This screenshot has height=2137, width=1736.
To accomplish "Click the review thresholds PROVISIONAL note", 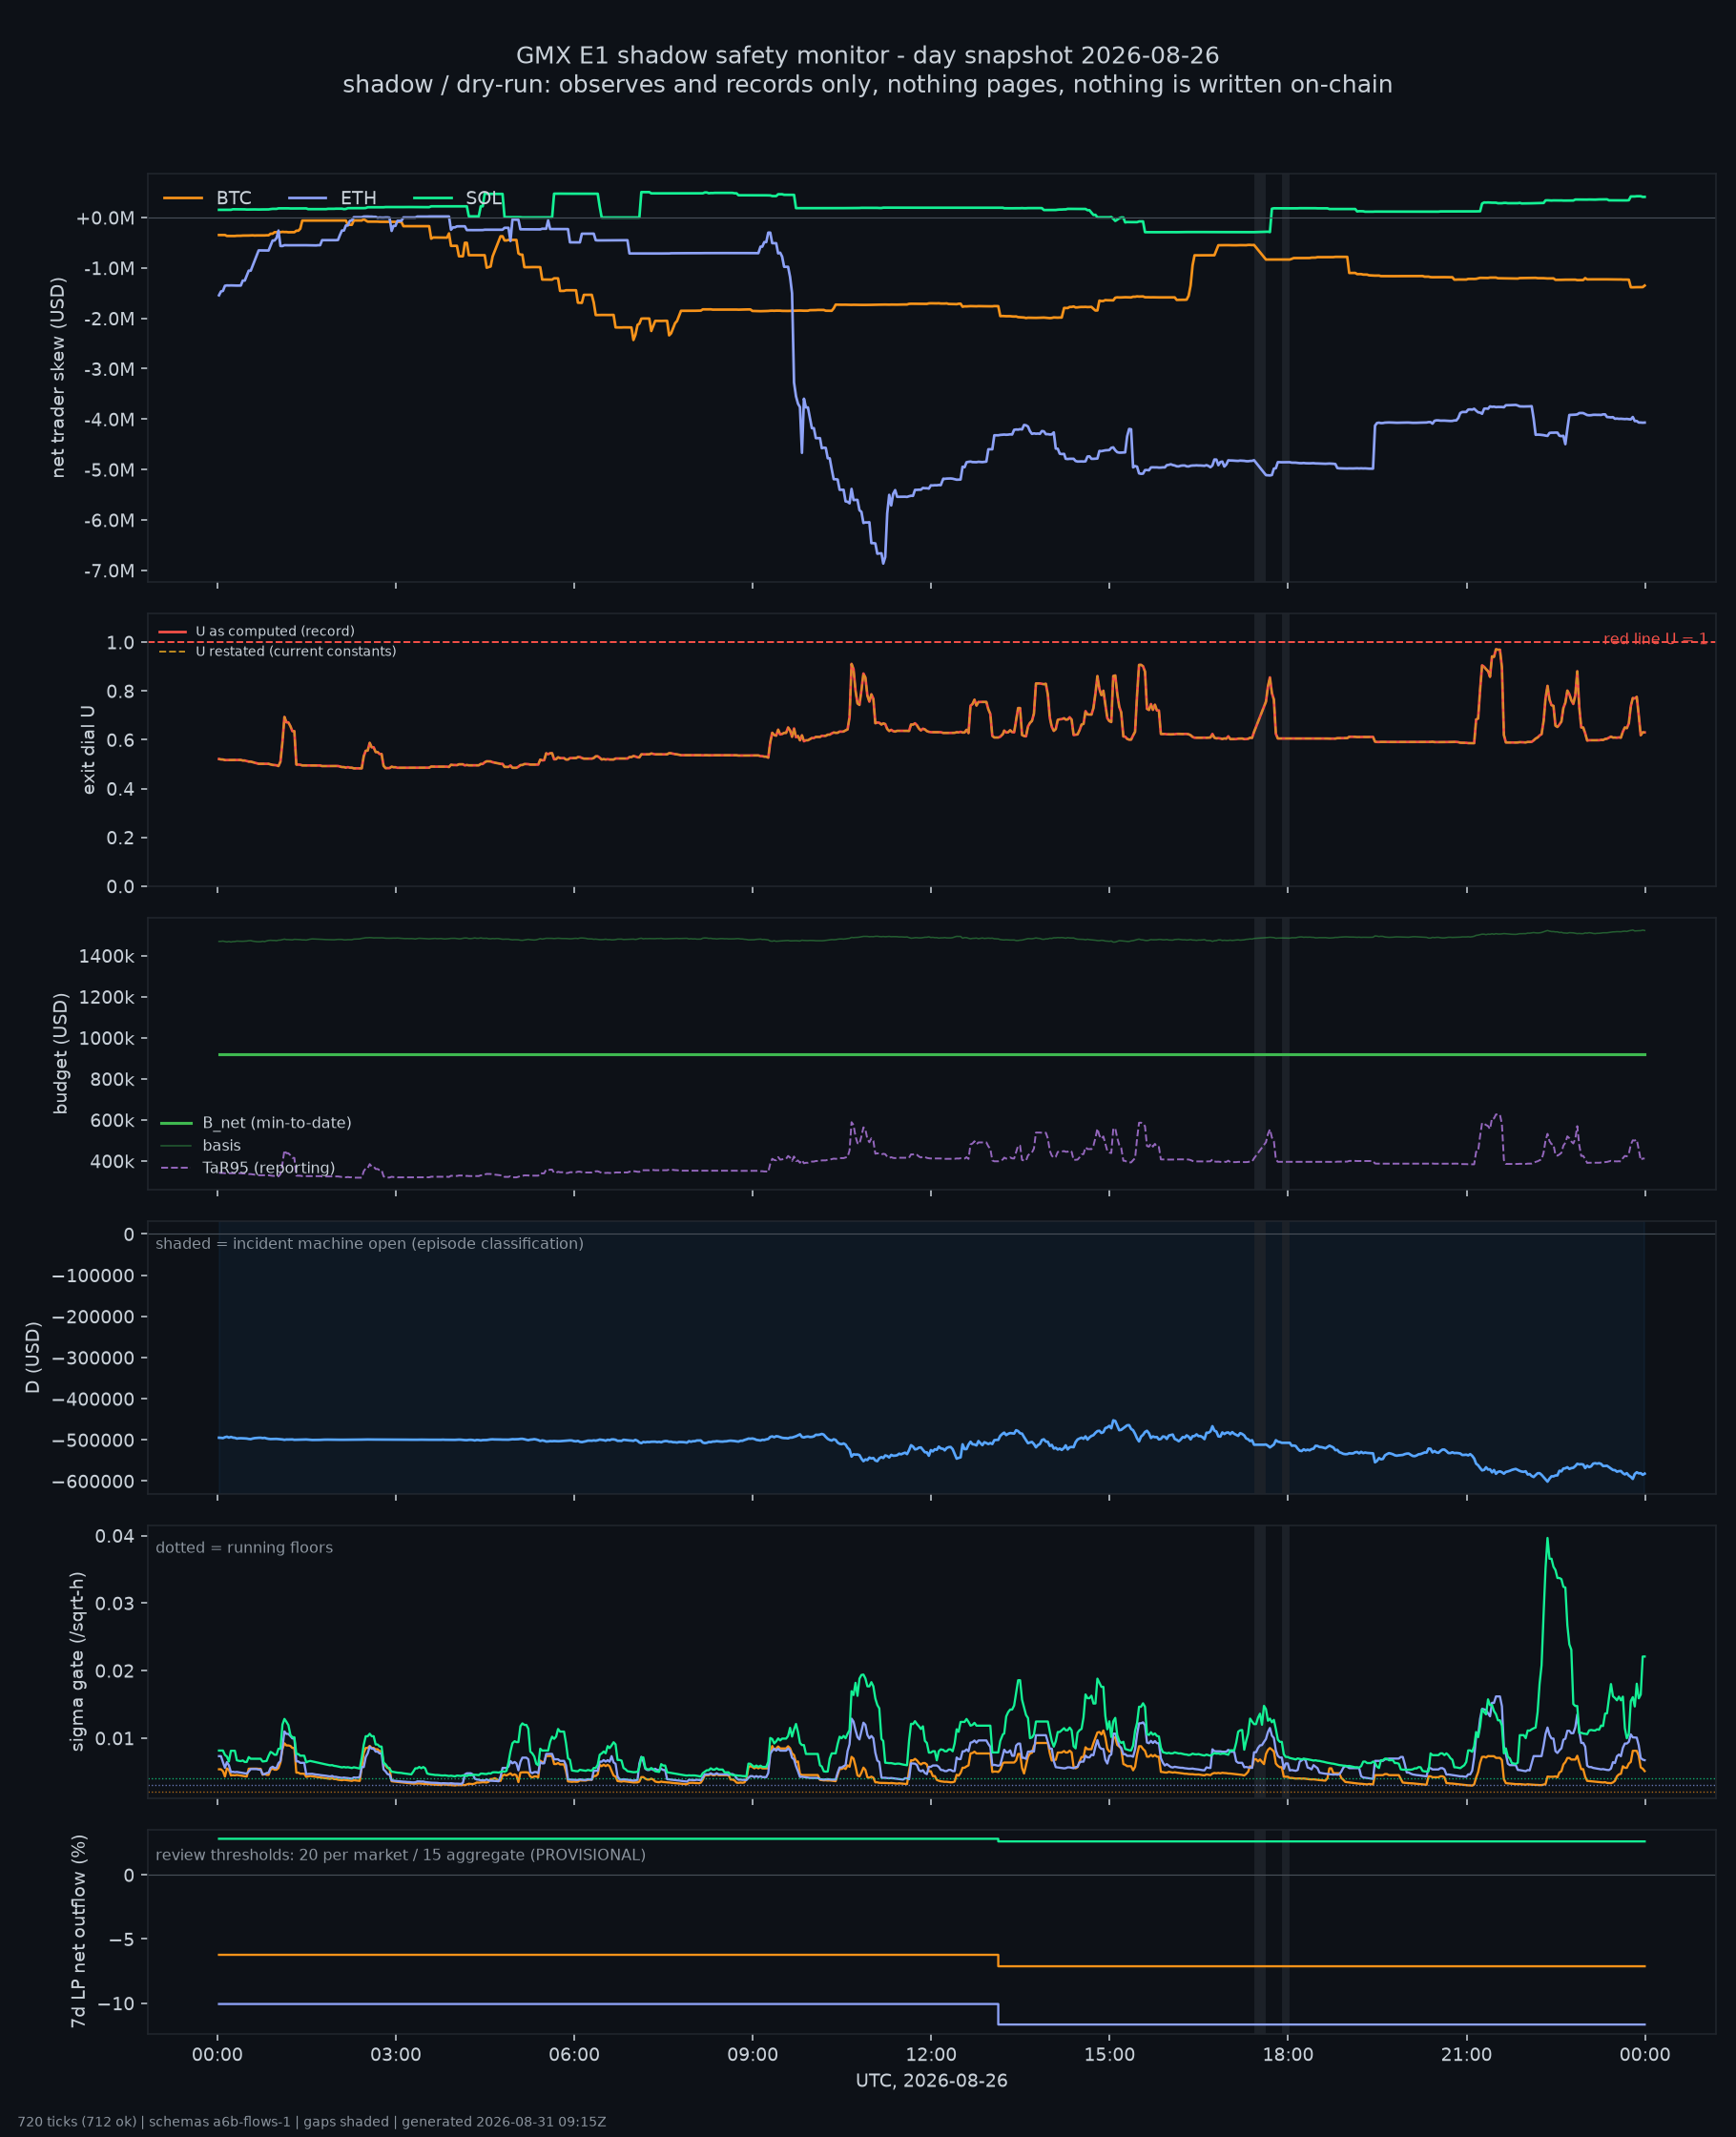I will click(x=401, y=1855).
